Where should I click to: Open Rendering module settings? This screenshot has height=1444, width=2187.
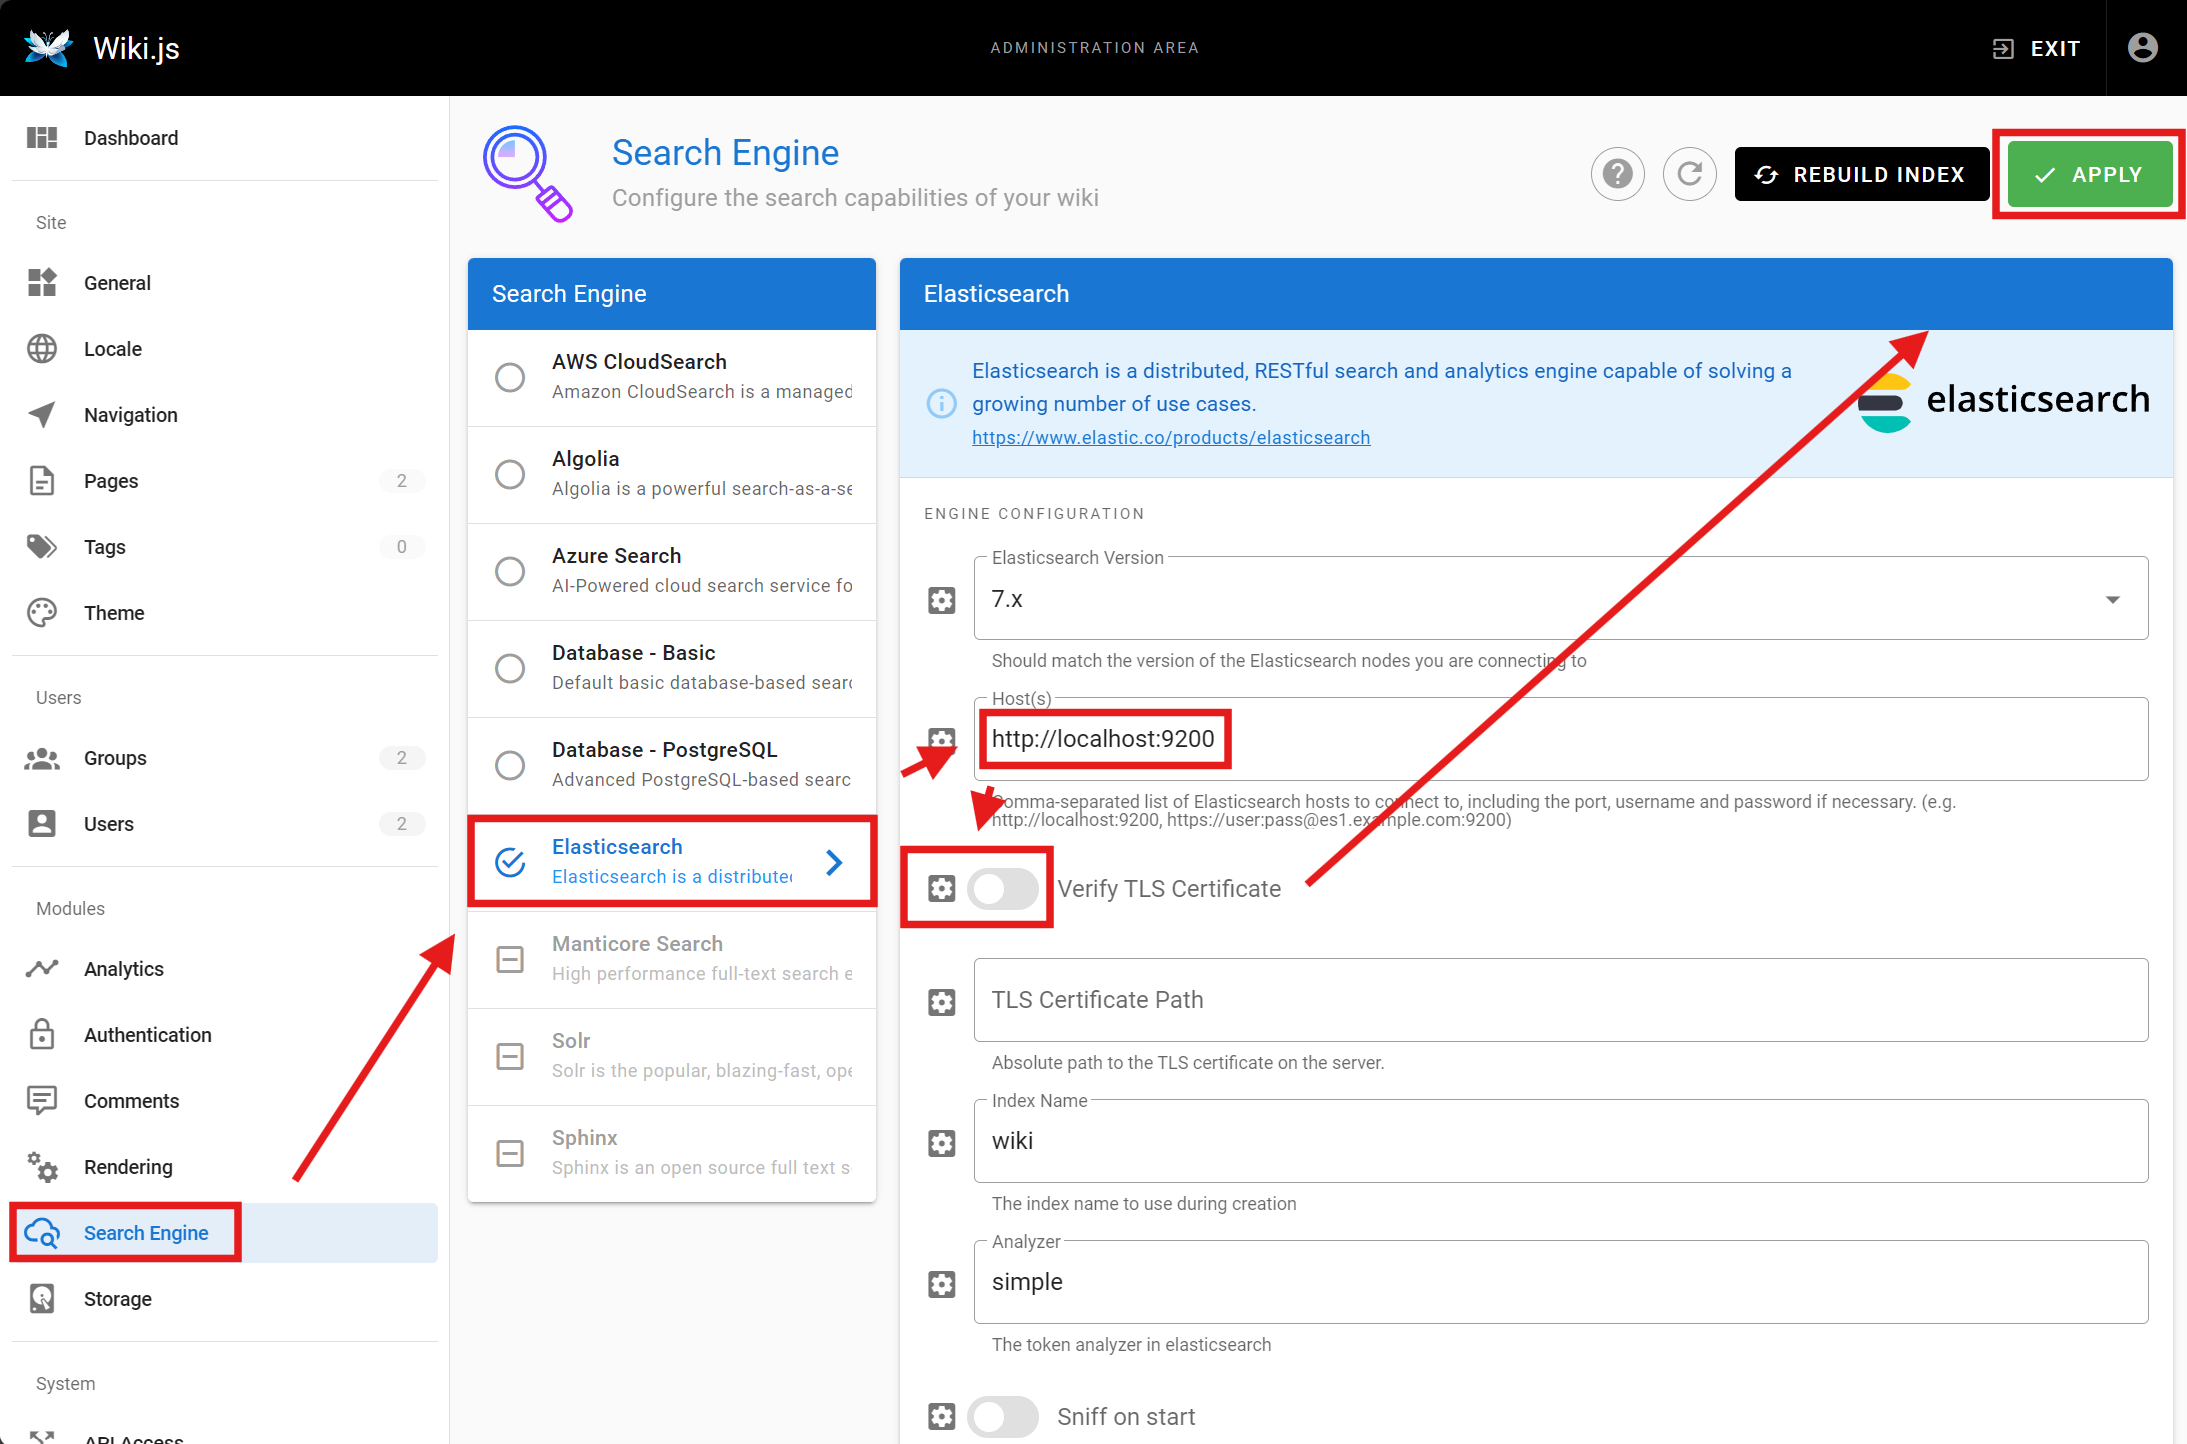[x=224, y=1167]
